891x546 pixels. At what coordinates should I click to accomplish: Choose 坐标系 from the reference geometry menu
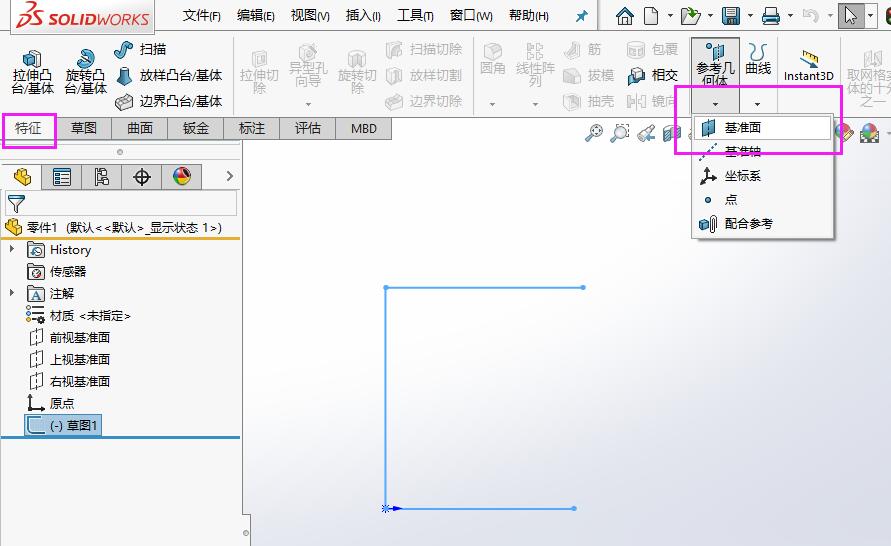[763, 176]
